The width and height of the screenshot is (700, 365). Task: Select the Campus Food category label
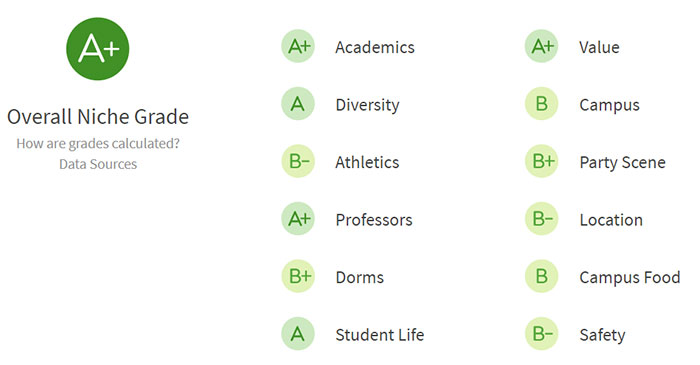630,278
